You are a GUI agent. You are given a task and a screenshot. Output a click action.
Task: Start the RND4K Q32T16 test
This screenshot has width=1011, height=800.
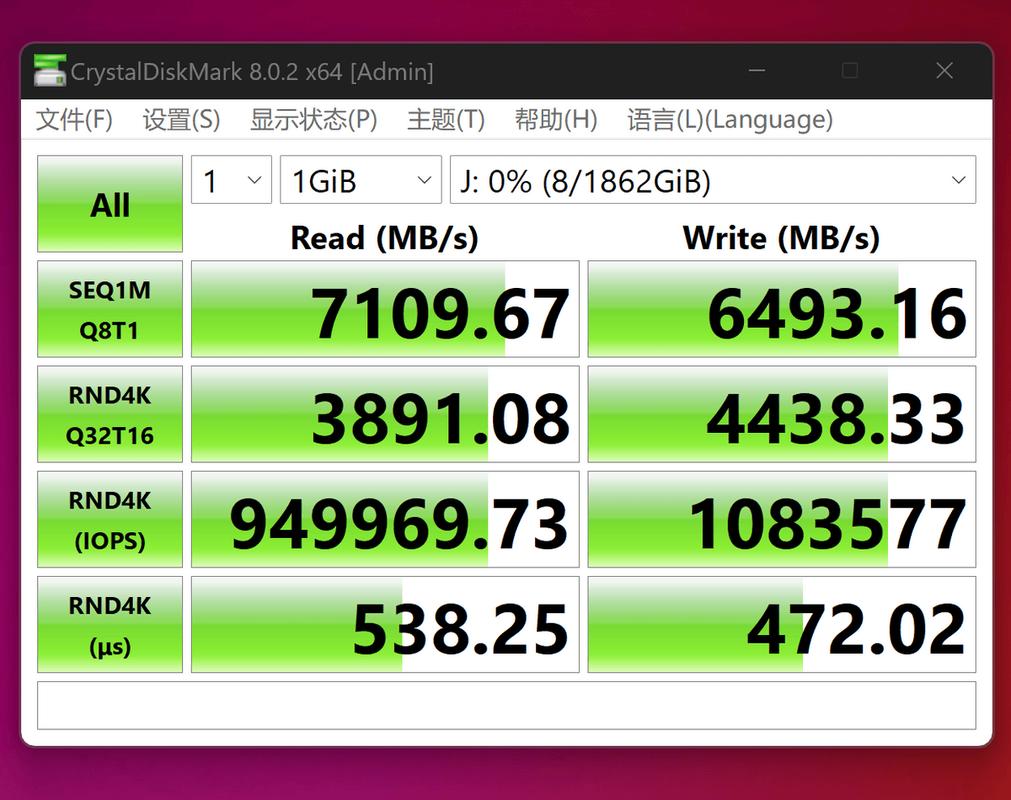click(110, 415)
